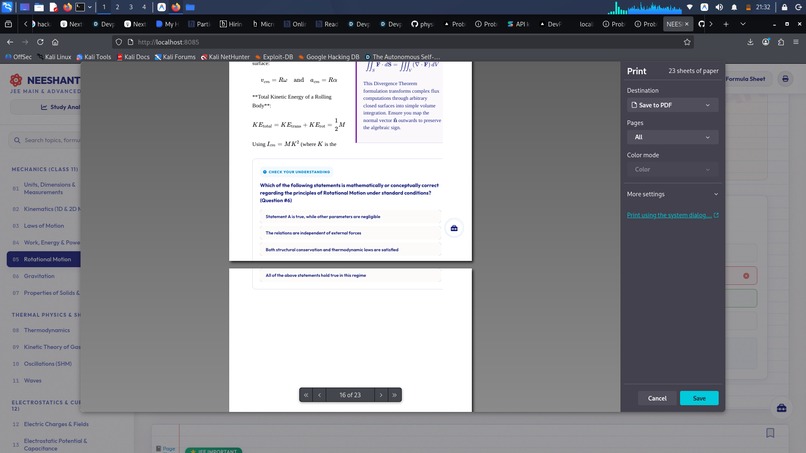The height and width of the screenshot is (453, 806).
Task: Open a new browser tab
Action: 726,24
